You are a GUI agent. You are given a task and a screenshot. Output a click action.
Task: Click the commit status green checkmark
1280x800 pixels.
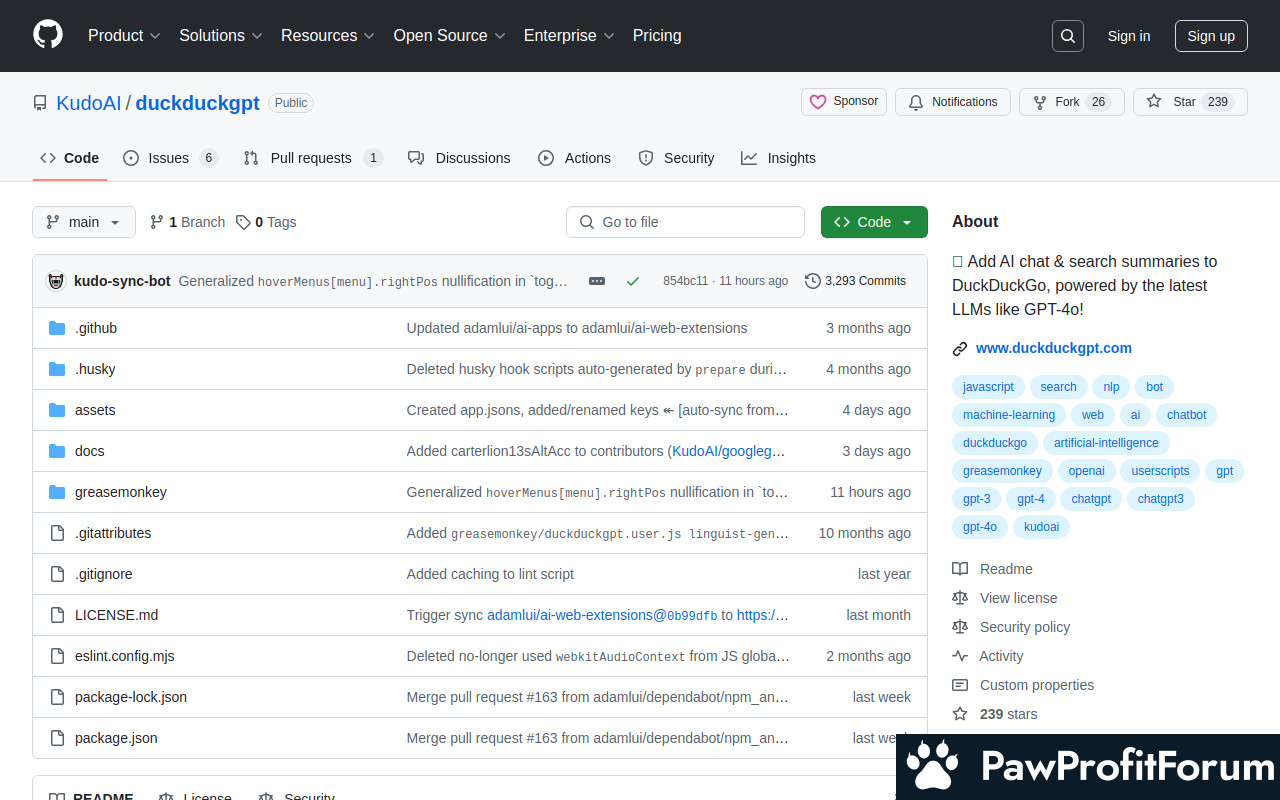point(633,281)
